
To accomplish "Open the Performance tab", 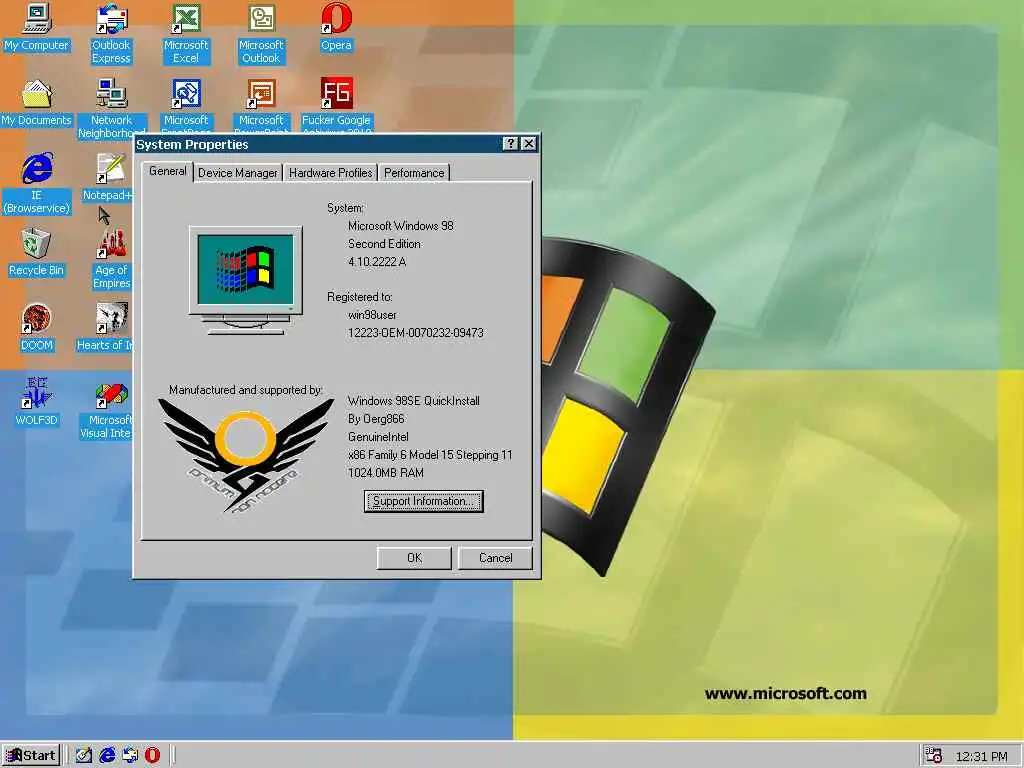I will point(414,172).
